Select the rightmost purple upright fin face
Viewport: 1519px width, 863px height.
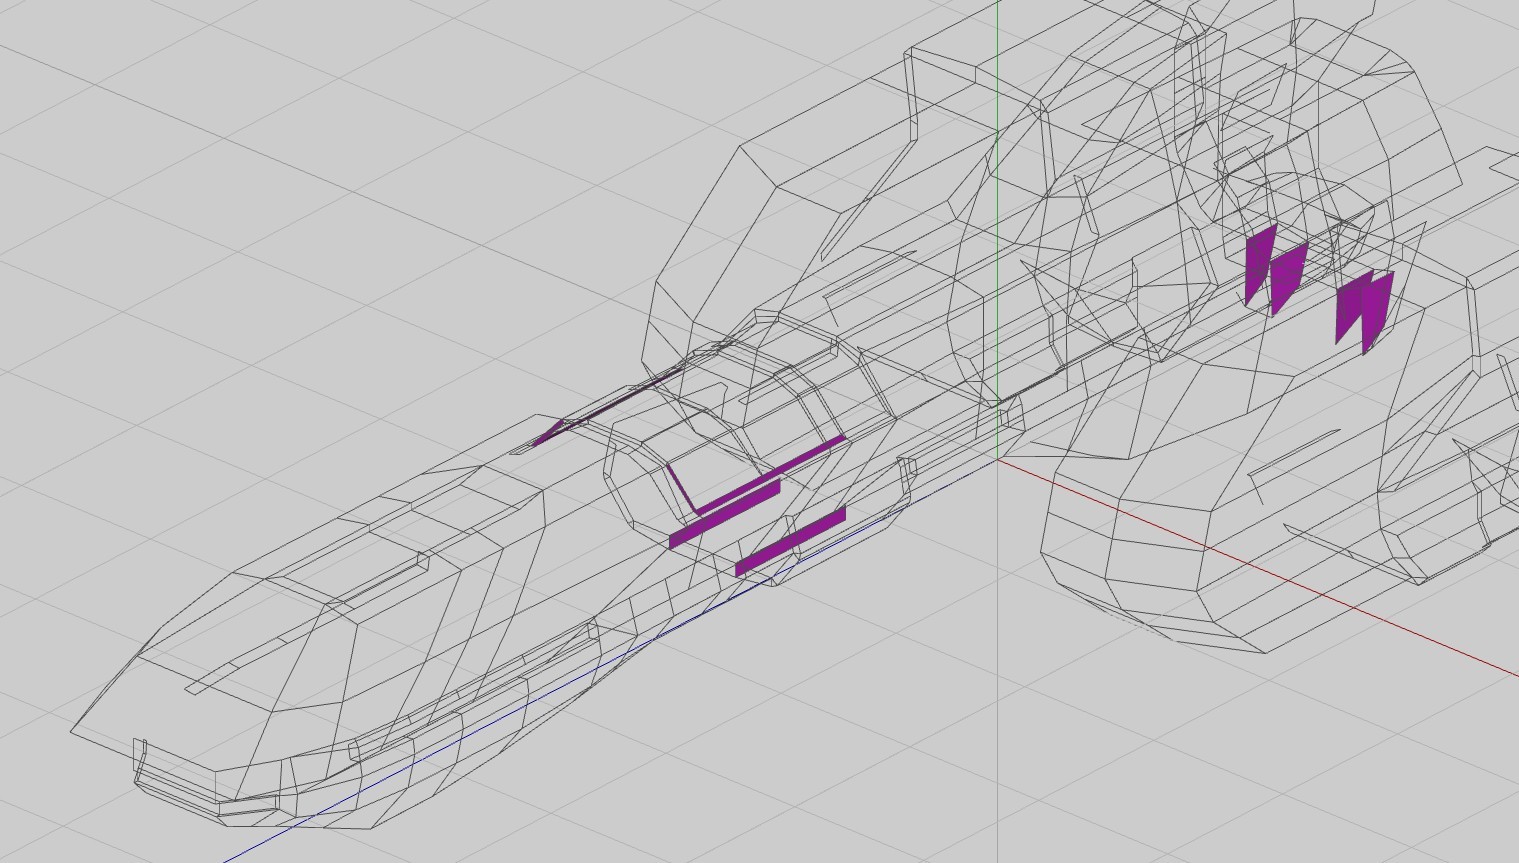click(1376, 312)
